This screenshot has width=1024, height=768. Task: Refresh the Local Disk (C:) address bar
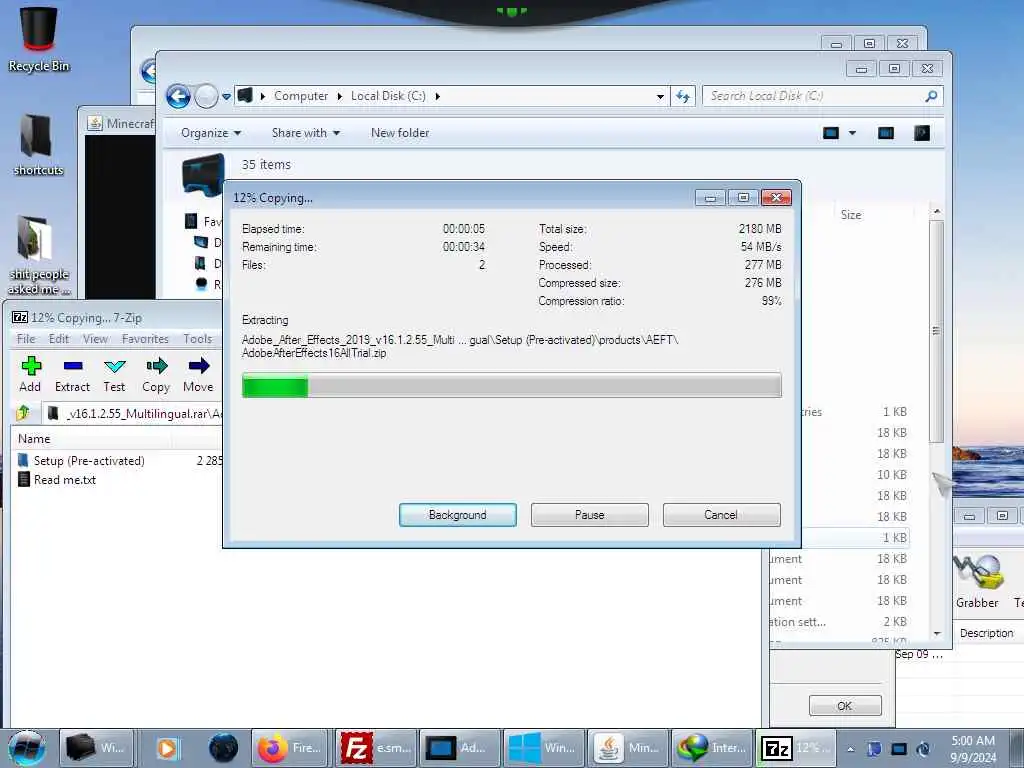683,96
